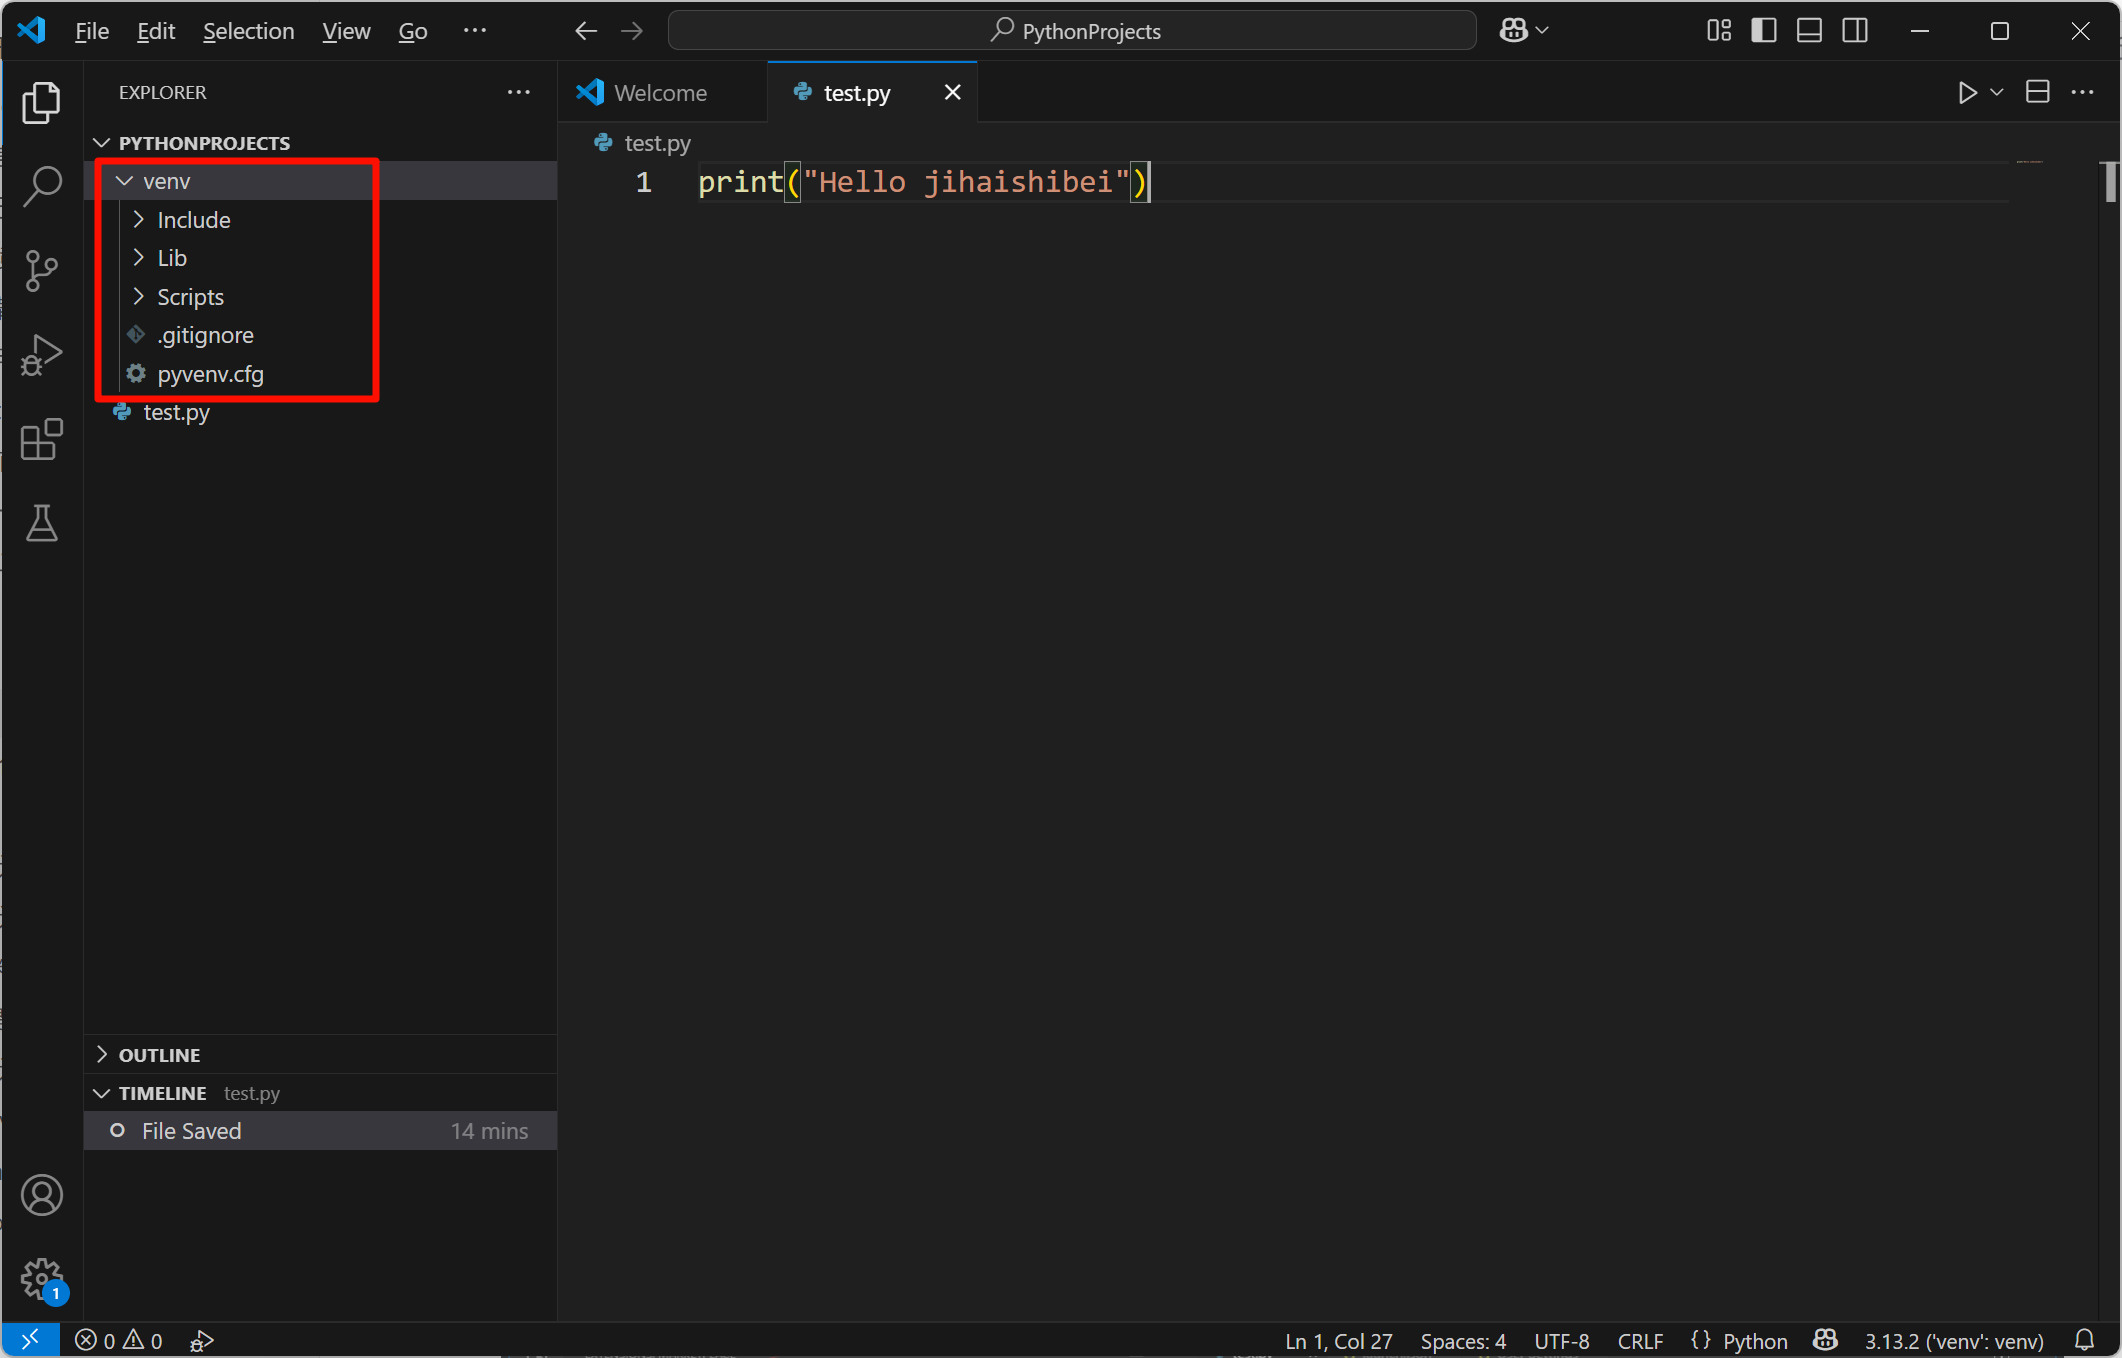Expand the Include folder
2122x1358 pixels.
(193, 220)
